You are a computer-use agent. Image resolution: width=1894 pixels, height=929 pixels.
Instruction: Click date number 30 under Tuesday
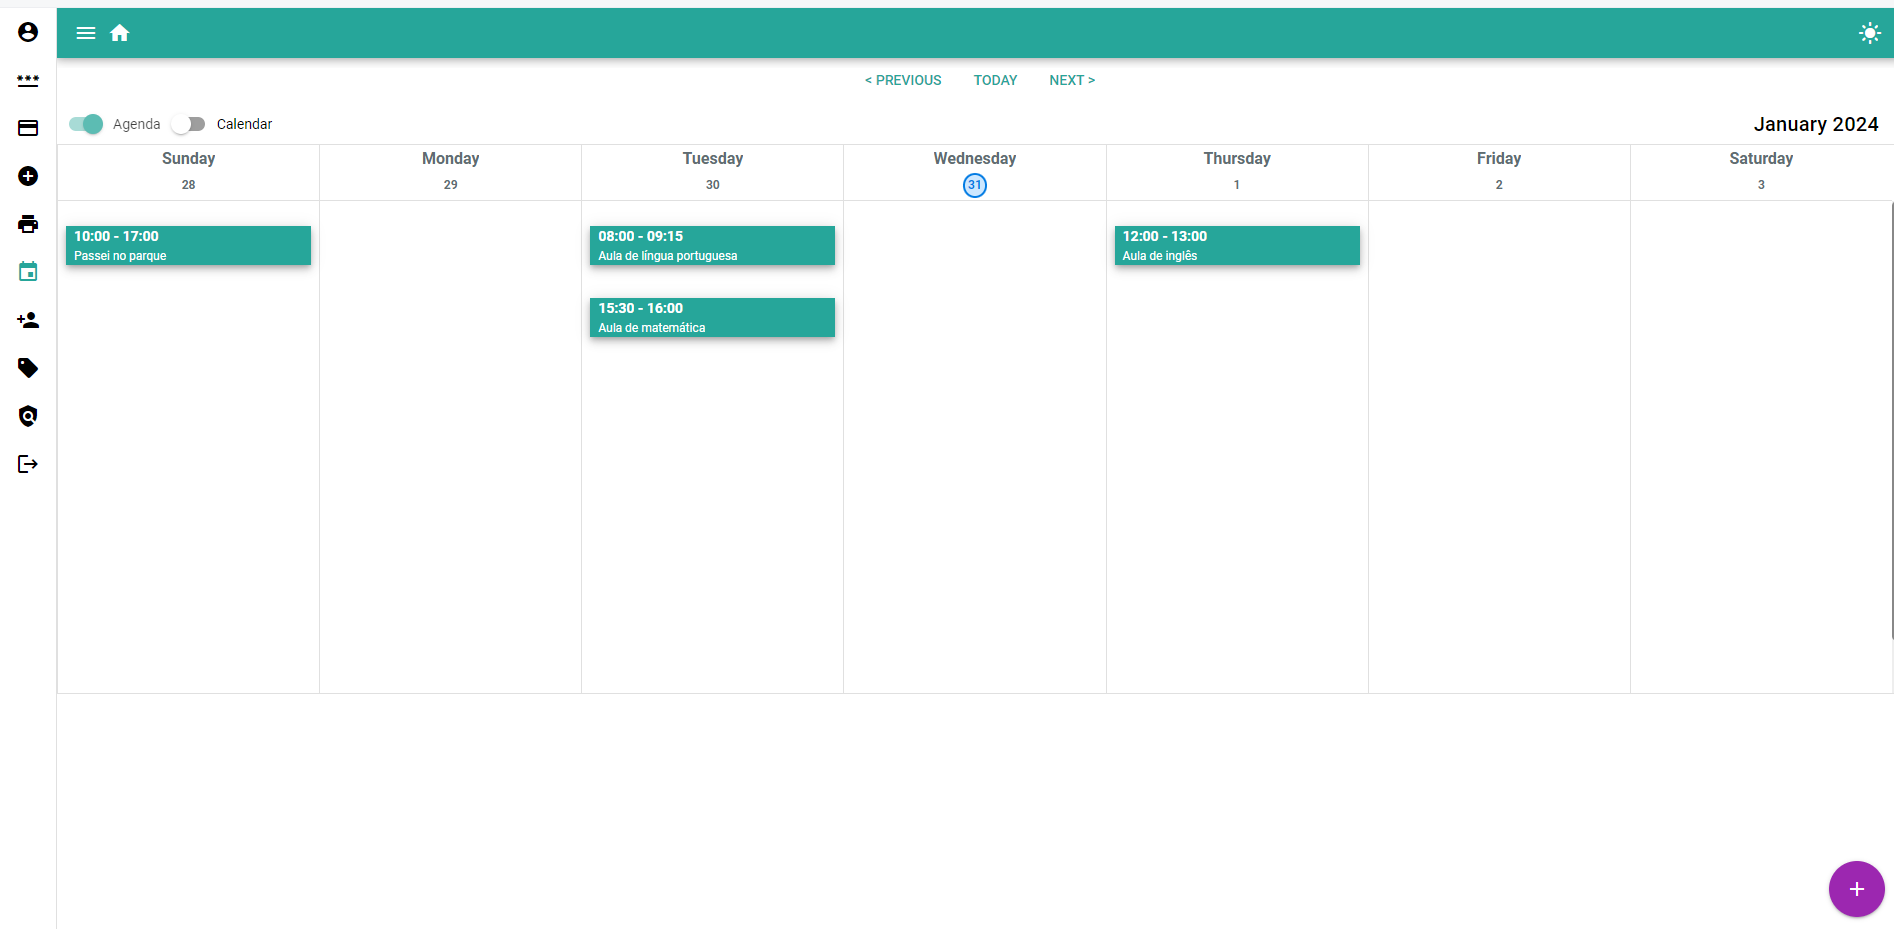[x=712, y=185]
